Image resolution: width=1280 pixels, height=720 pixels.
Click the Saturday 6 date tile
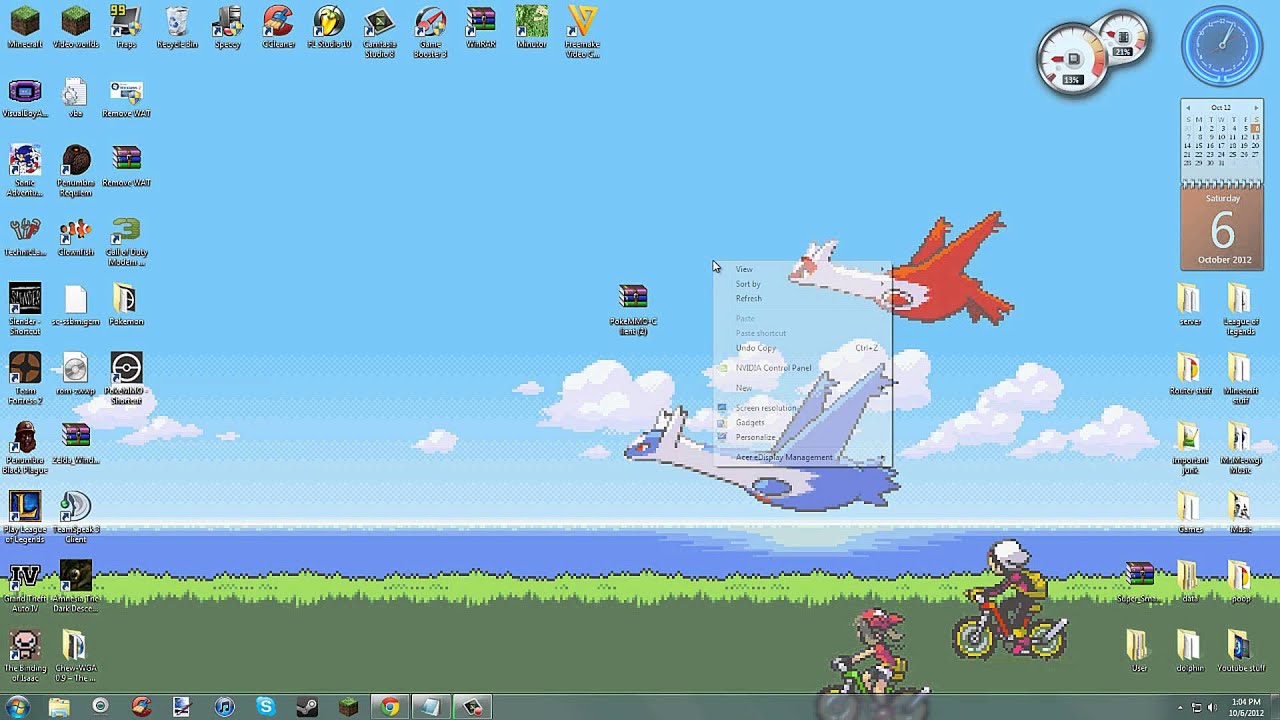[x=1222, y=230]
